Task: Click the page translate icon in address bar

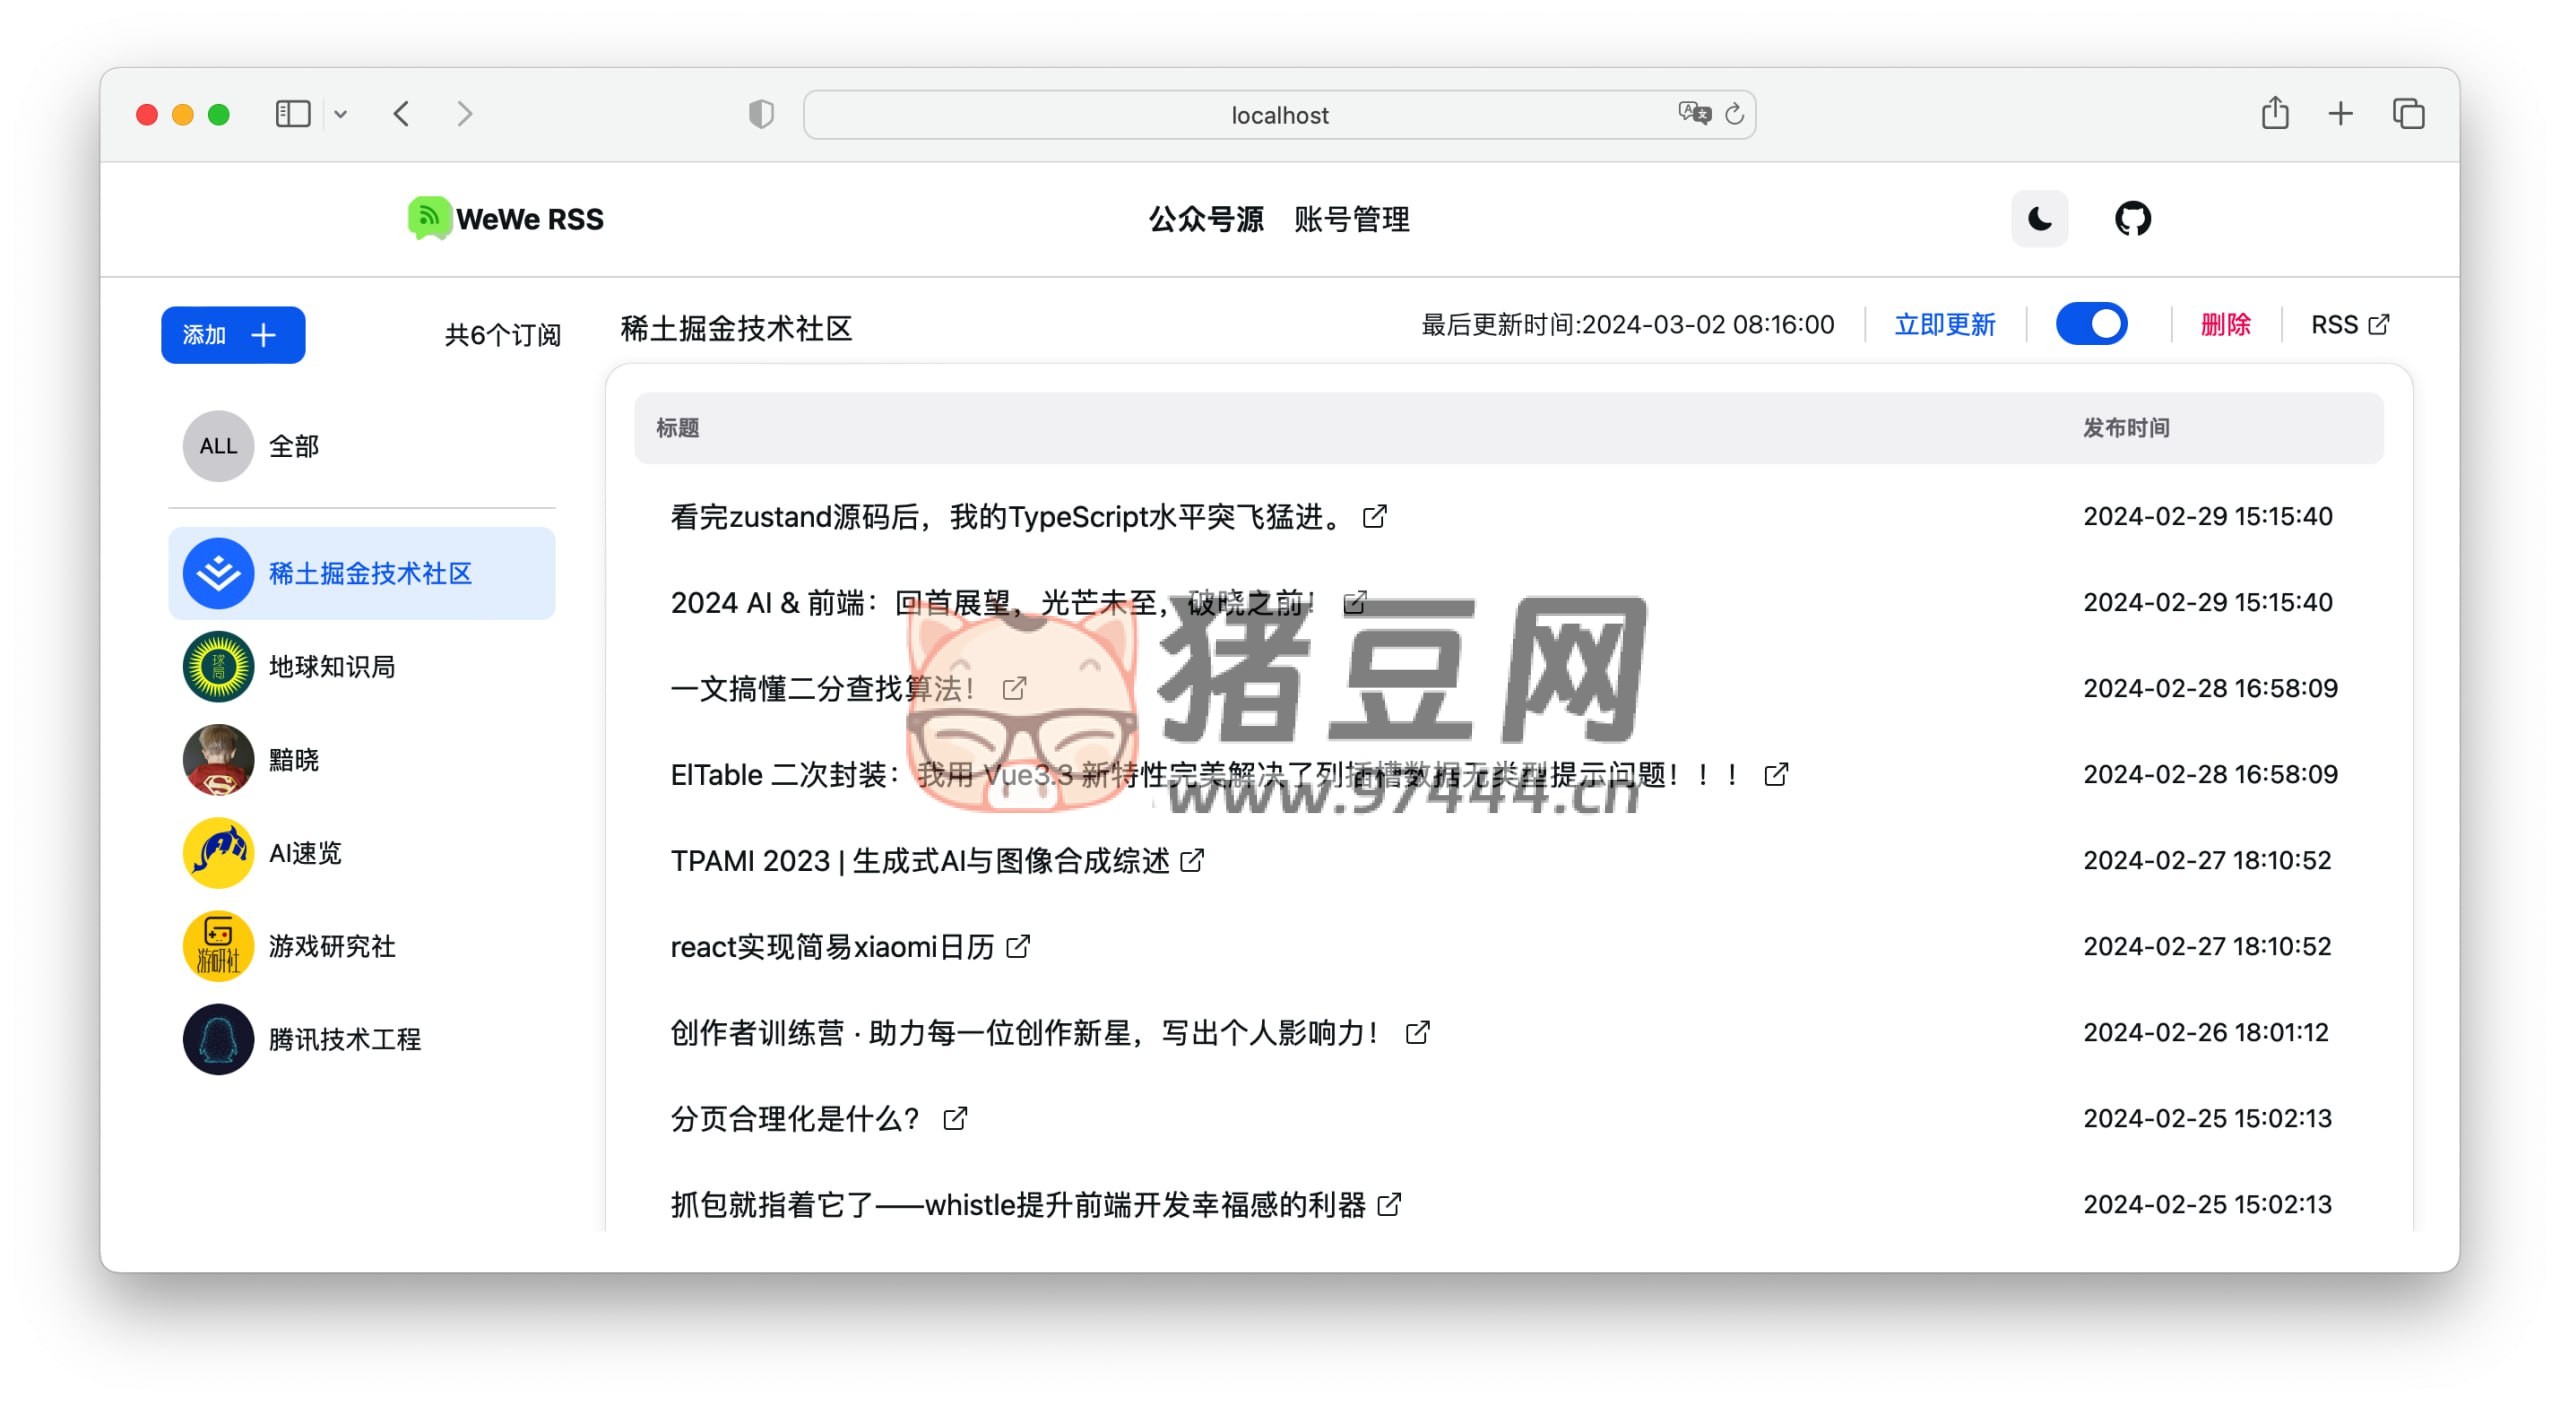Action: coord(1693,113)
